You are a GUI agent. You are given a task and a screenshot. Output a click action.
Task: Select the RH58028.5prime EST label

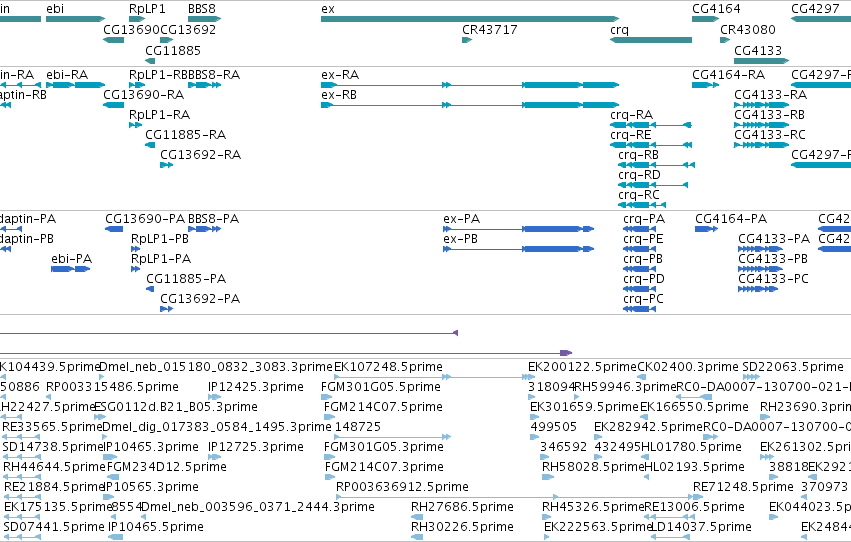coord(593,467)
